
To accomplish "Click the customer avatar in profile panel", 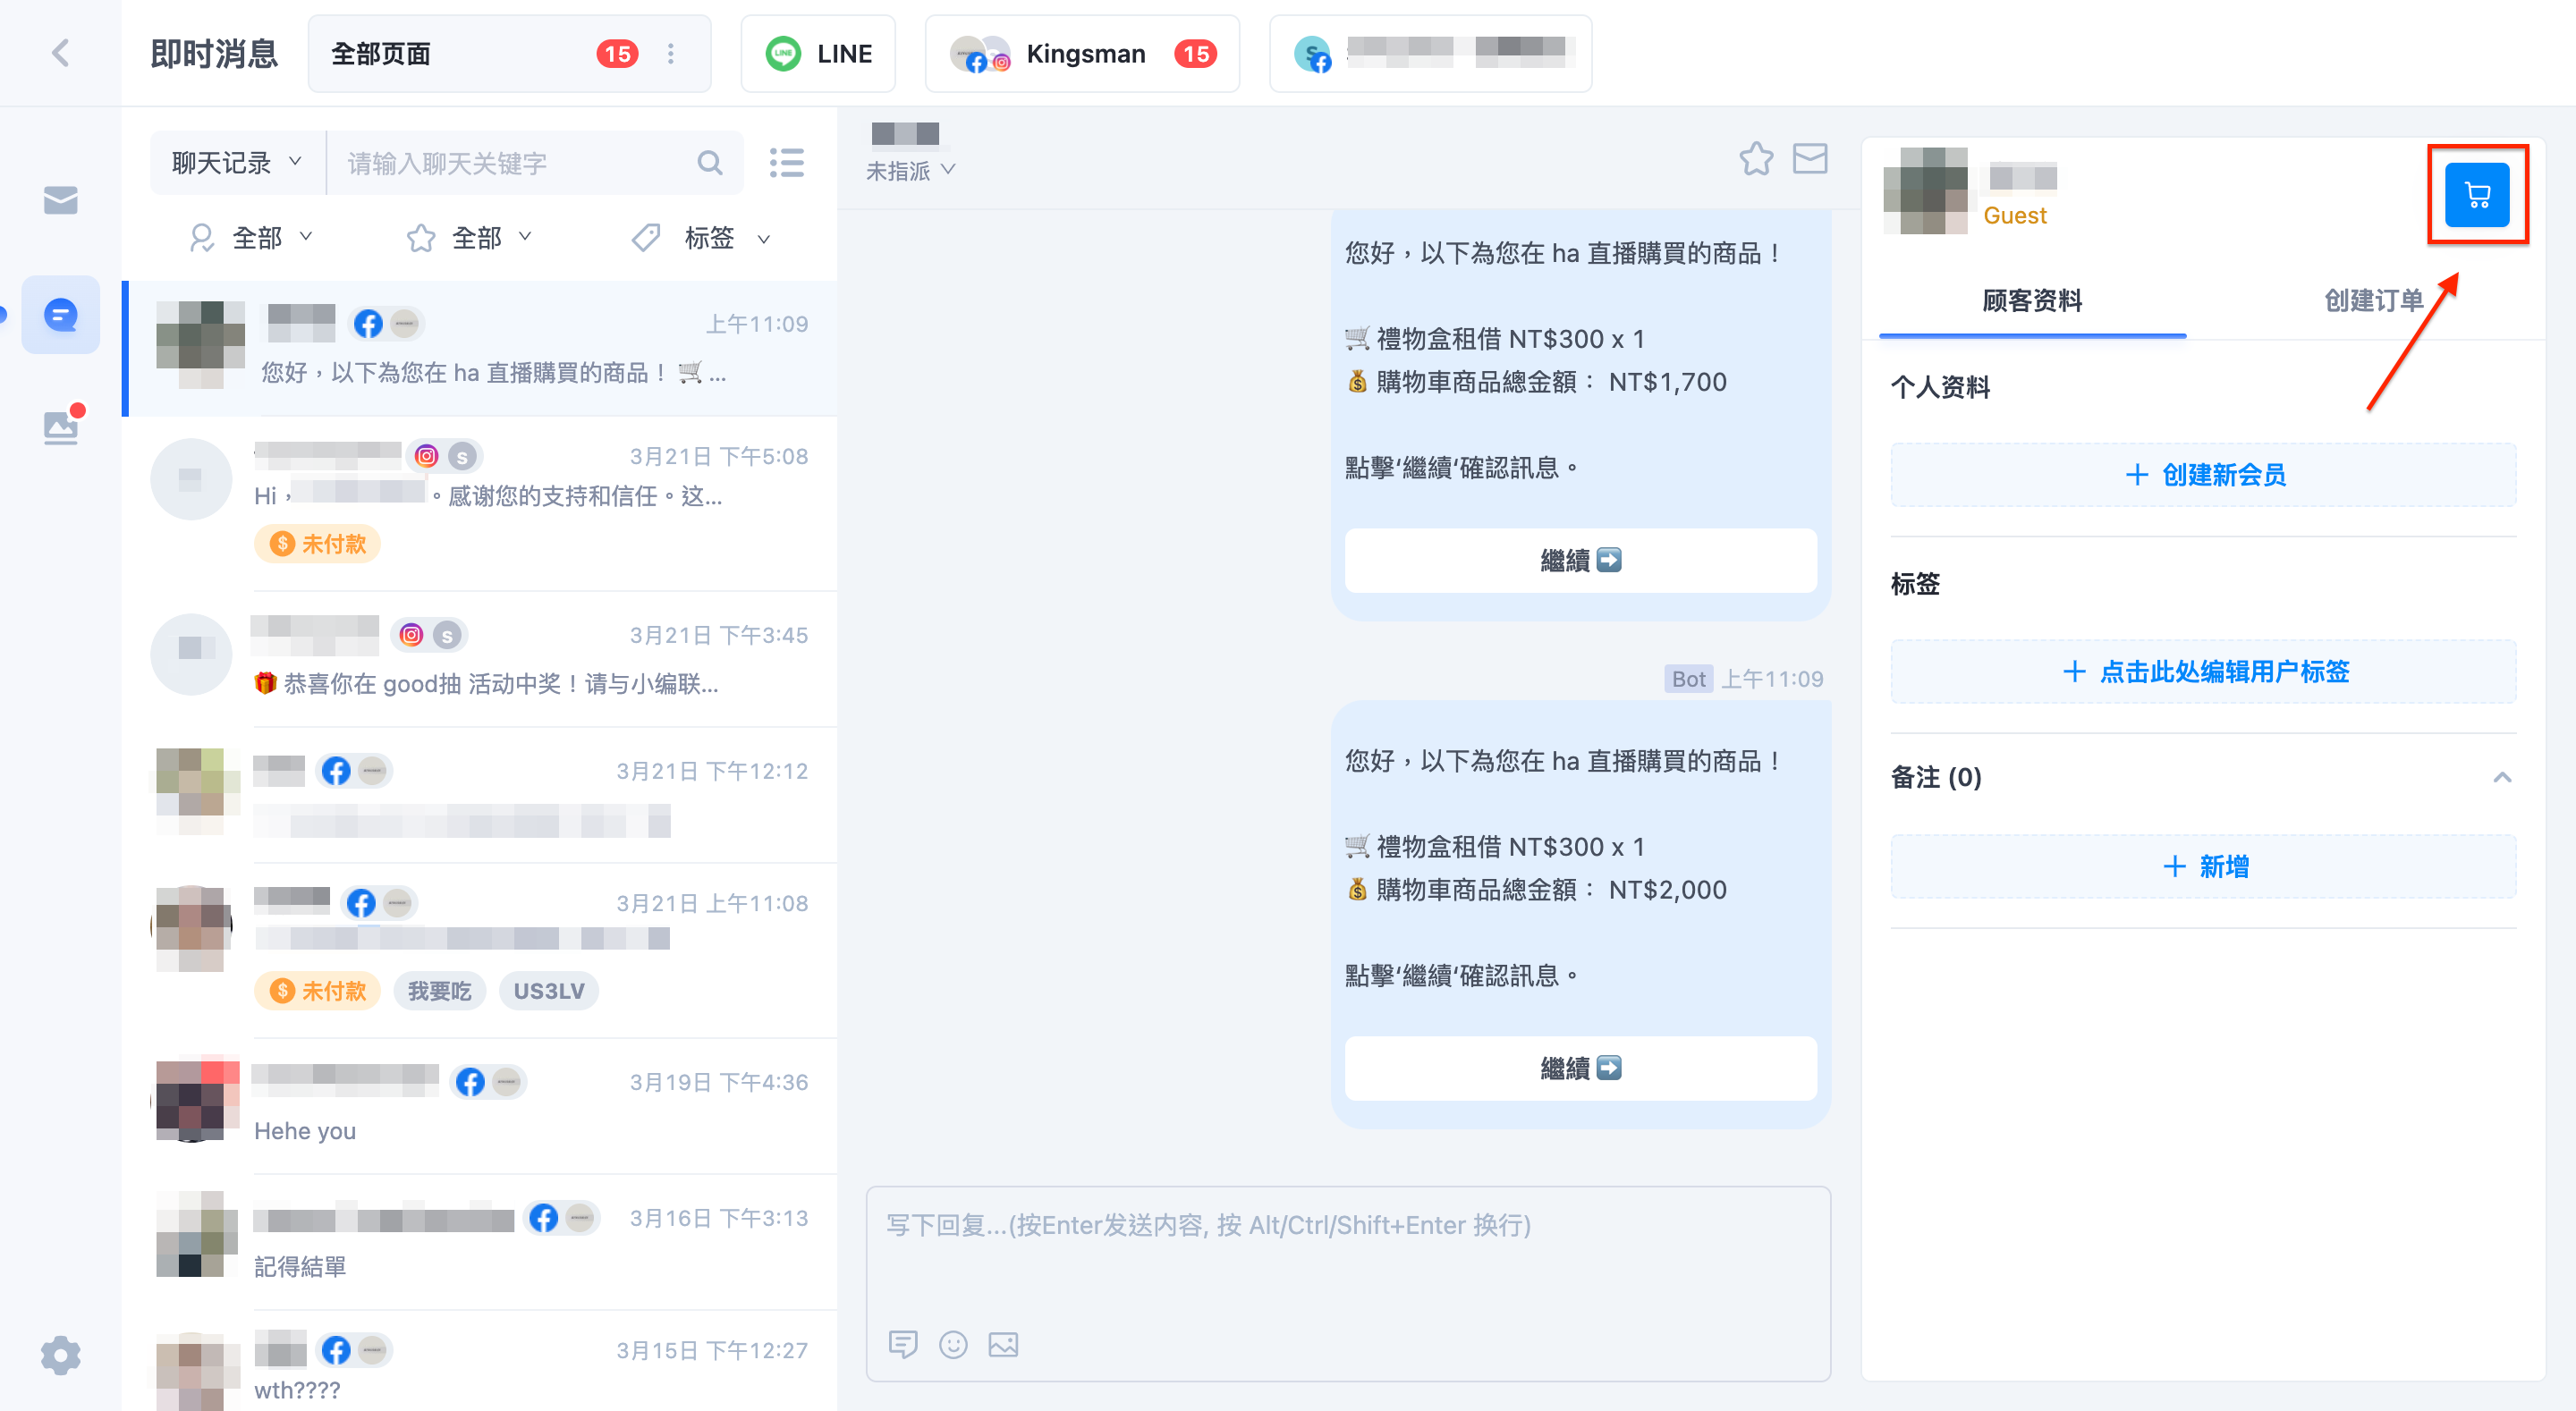I will [1925, 191].
